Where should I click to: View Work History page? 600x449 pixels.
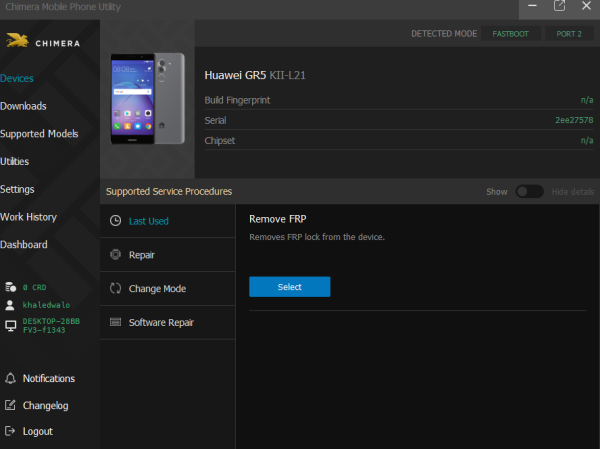[x=29, y=217]
